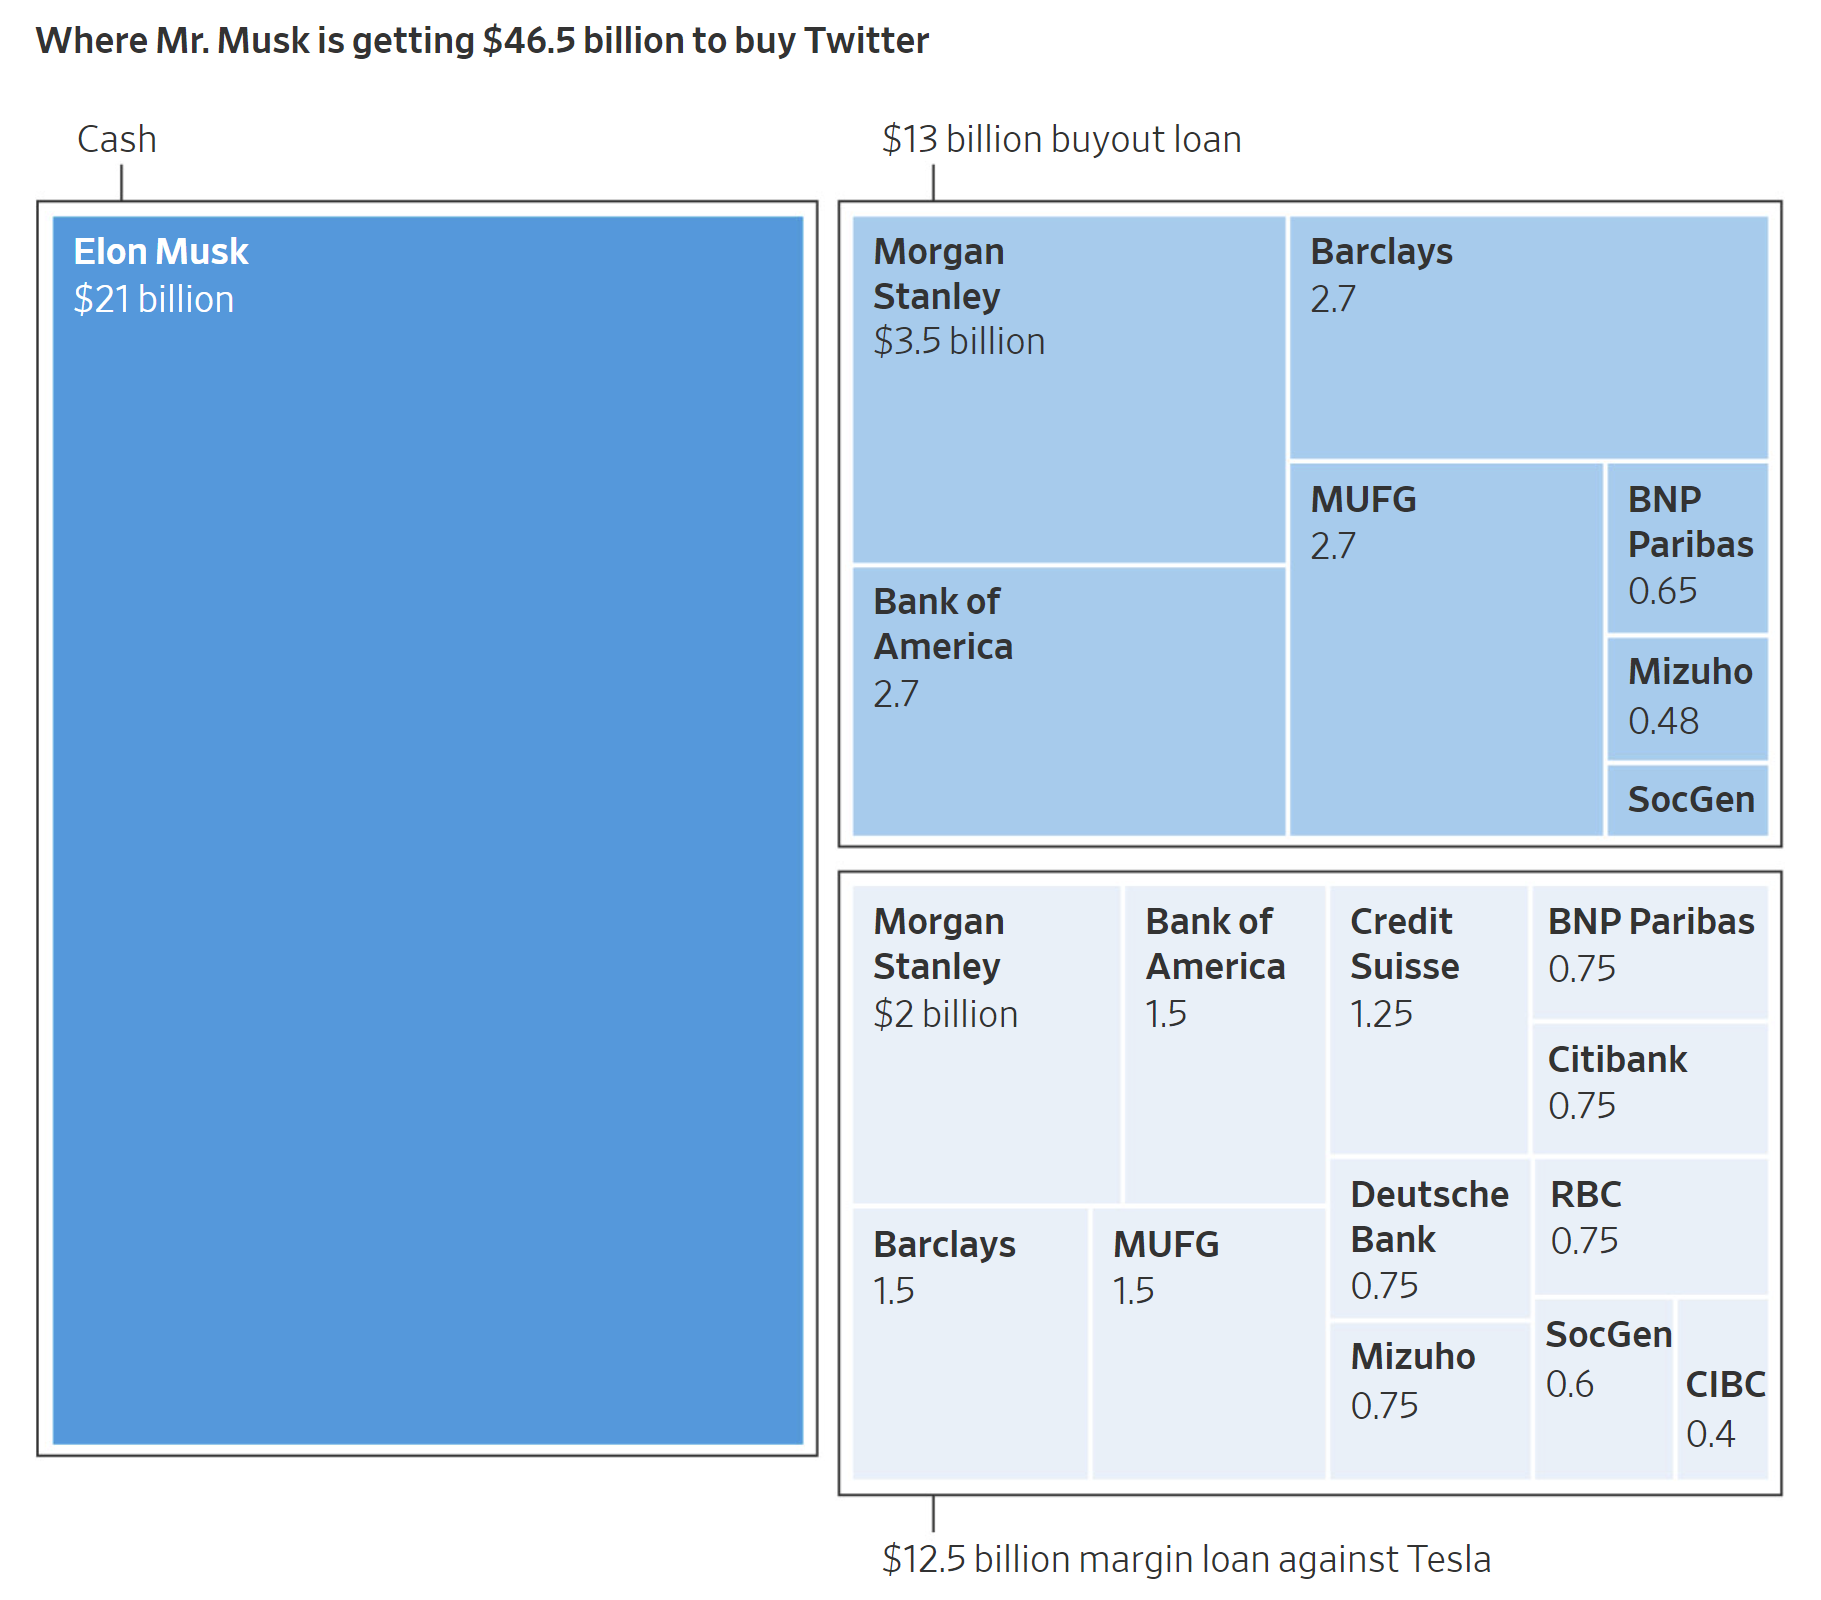The image size is (1821, 1600).
Task: Click the Barclays 1.5 margin tile
Action: 970,1343
